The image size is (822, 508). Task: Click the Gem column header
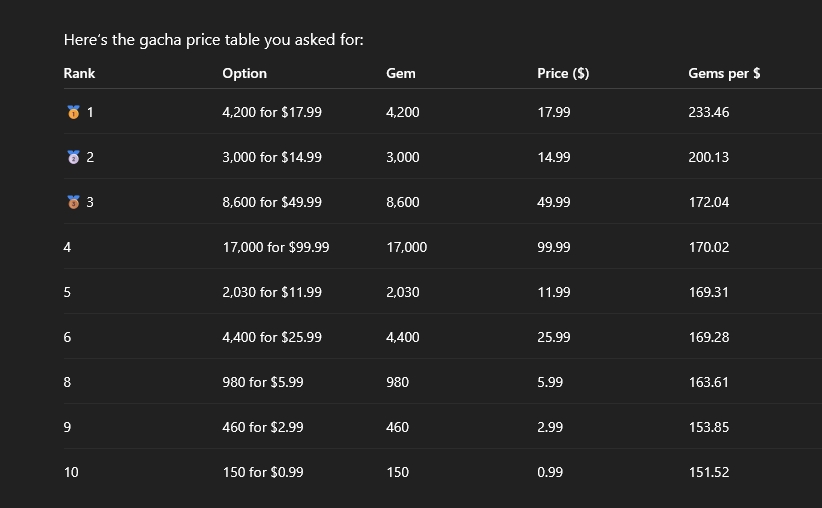tap(400, 73)
